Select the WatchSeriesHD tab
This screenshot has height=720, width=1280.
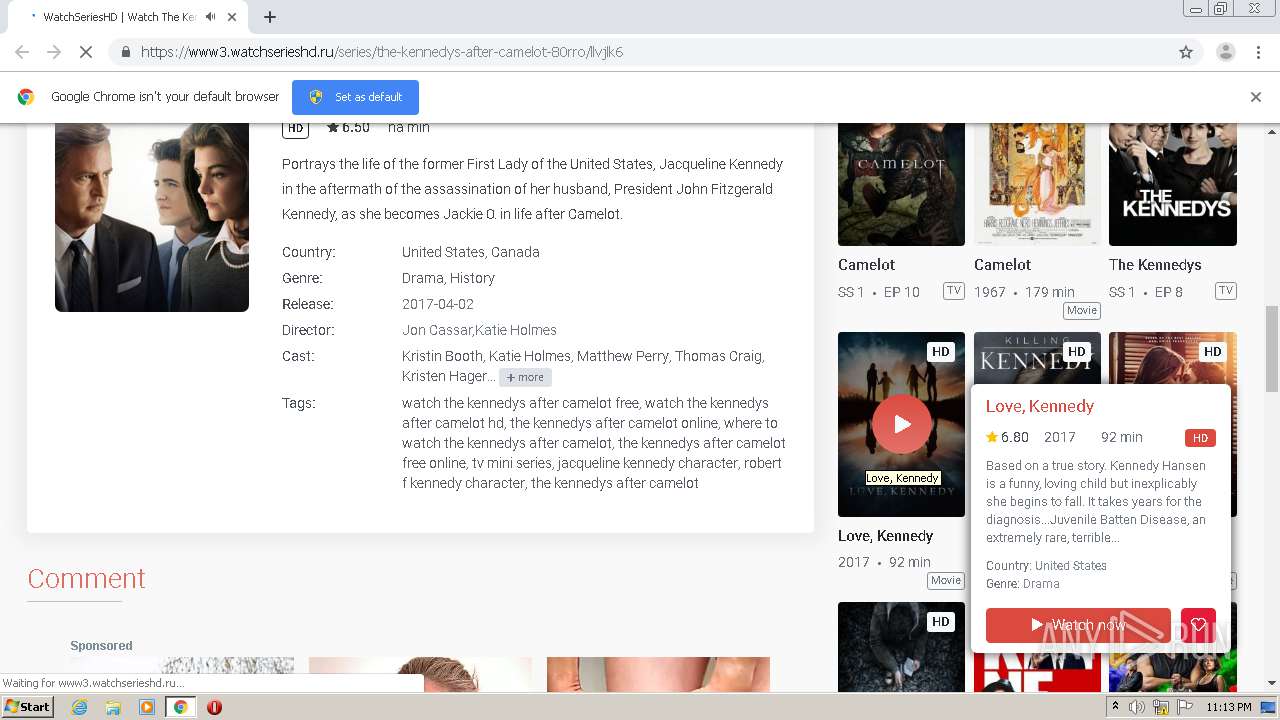click(x=120, y=17)
